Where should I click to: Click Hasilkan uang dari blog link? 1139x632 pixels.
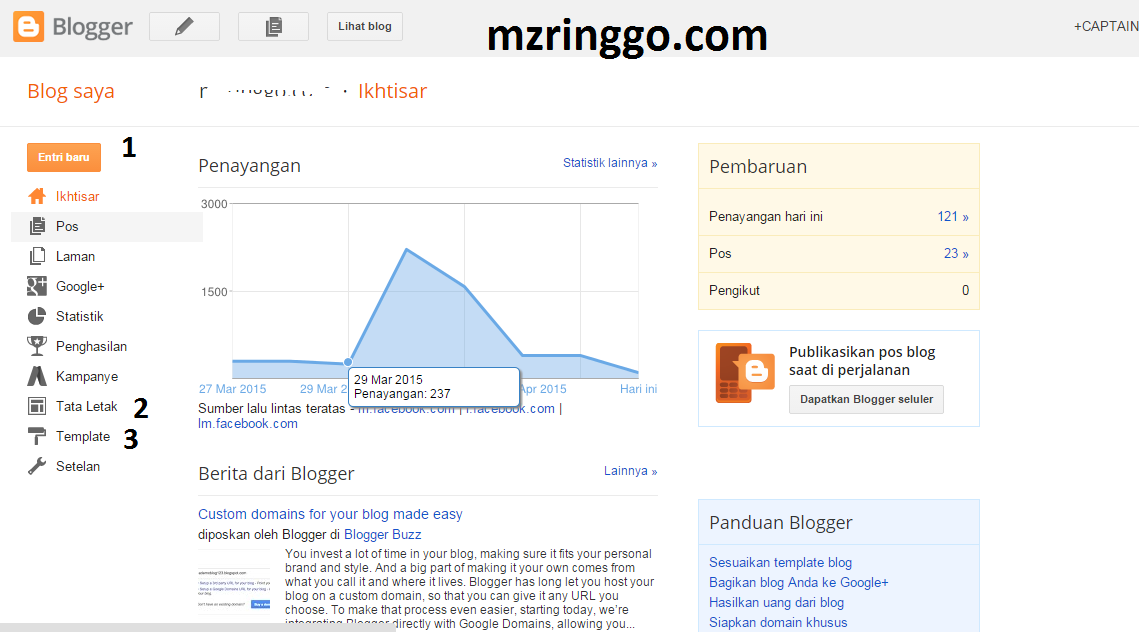tap(777, 602)
